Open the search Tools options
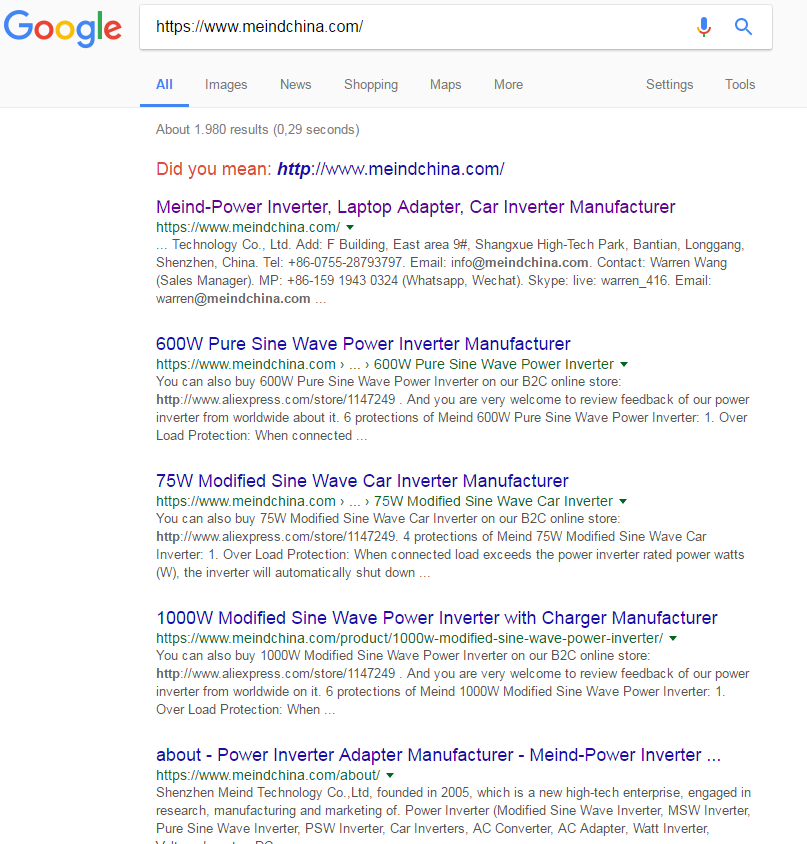This screenshot has width=807, height=844. pyautogui.click(x=740, y=85)
